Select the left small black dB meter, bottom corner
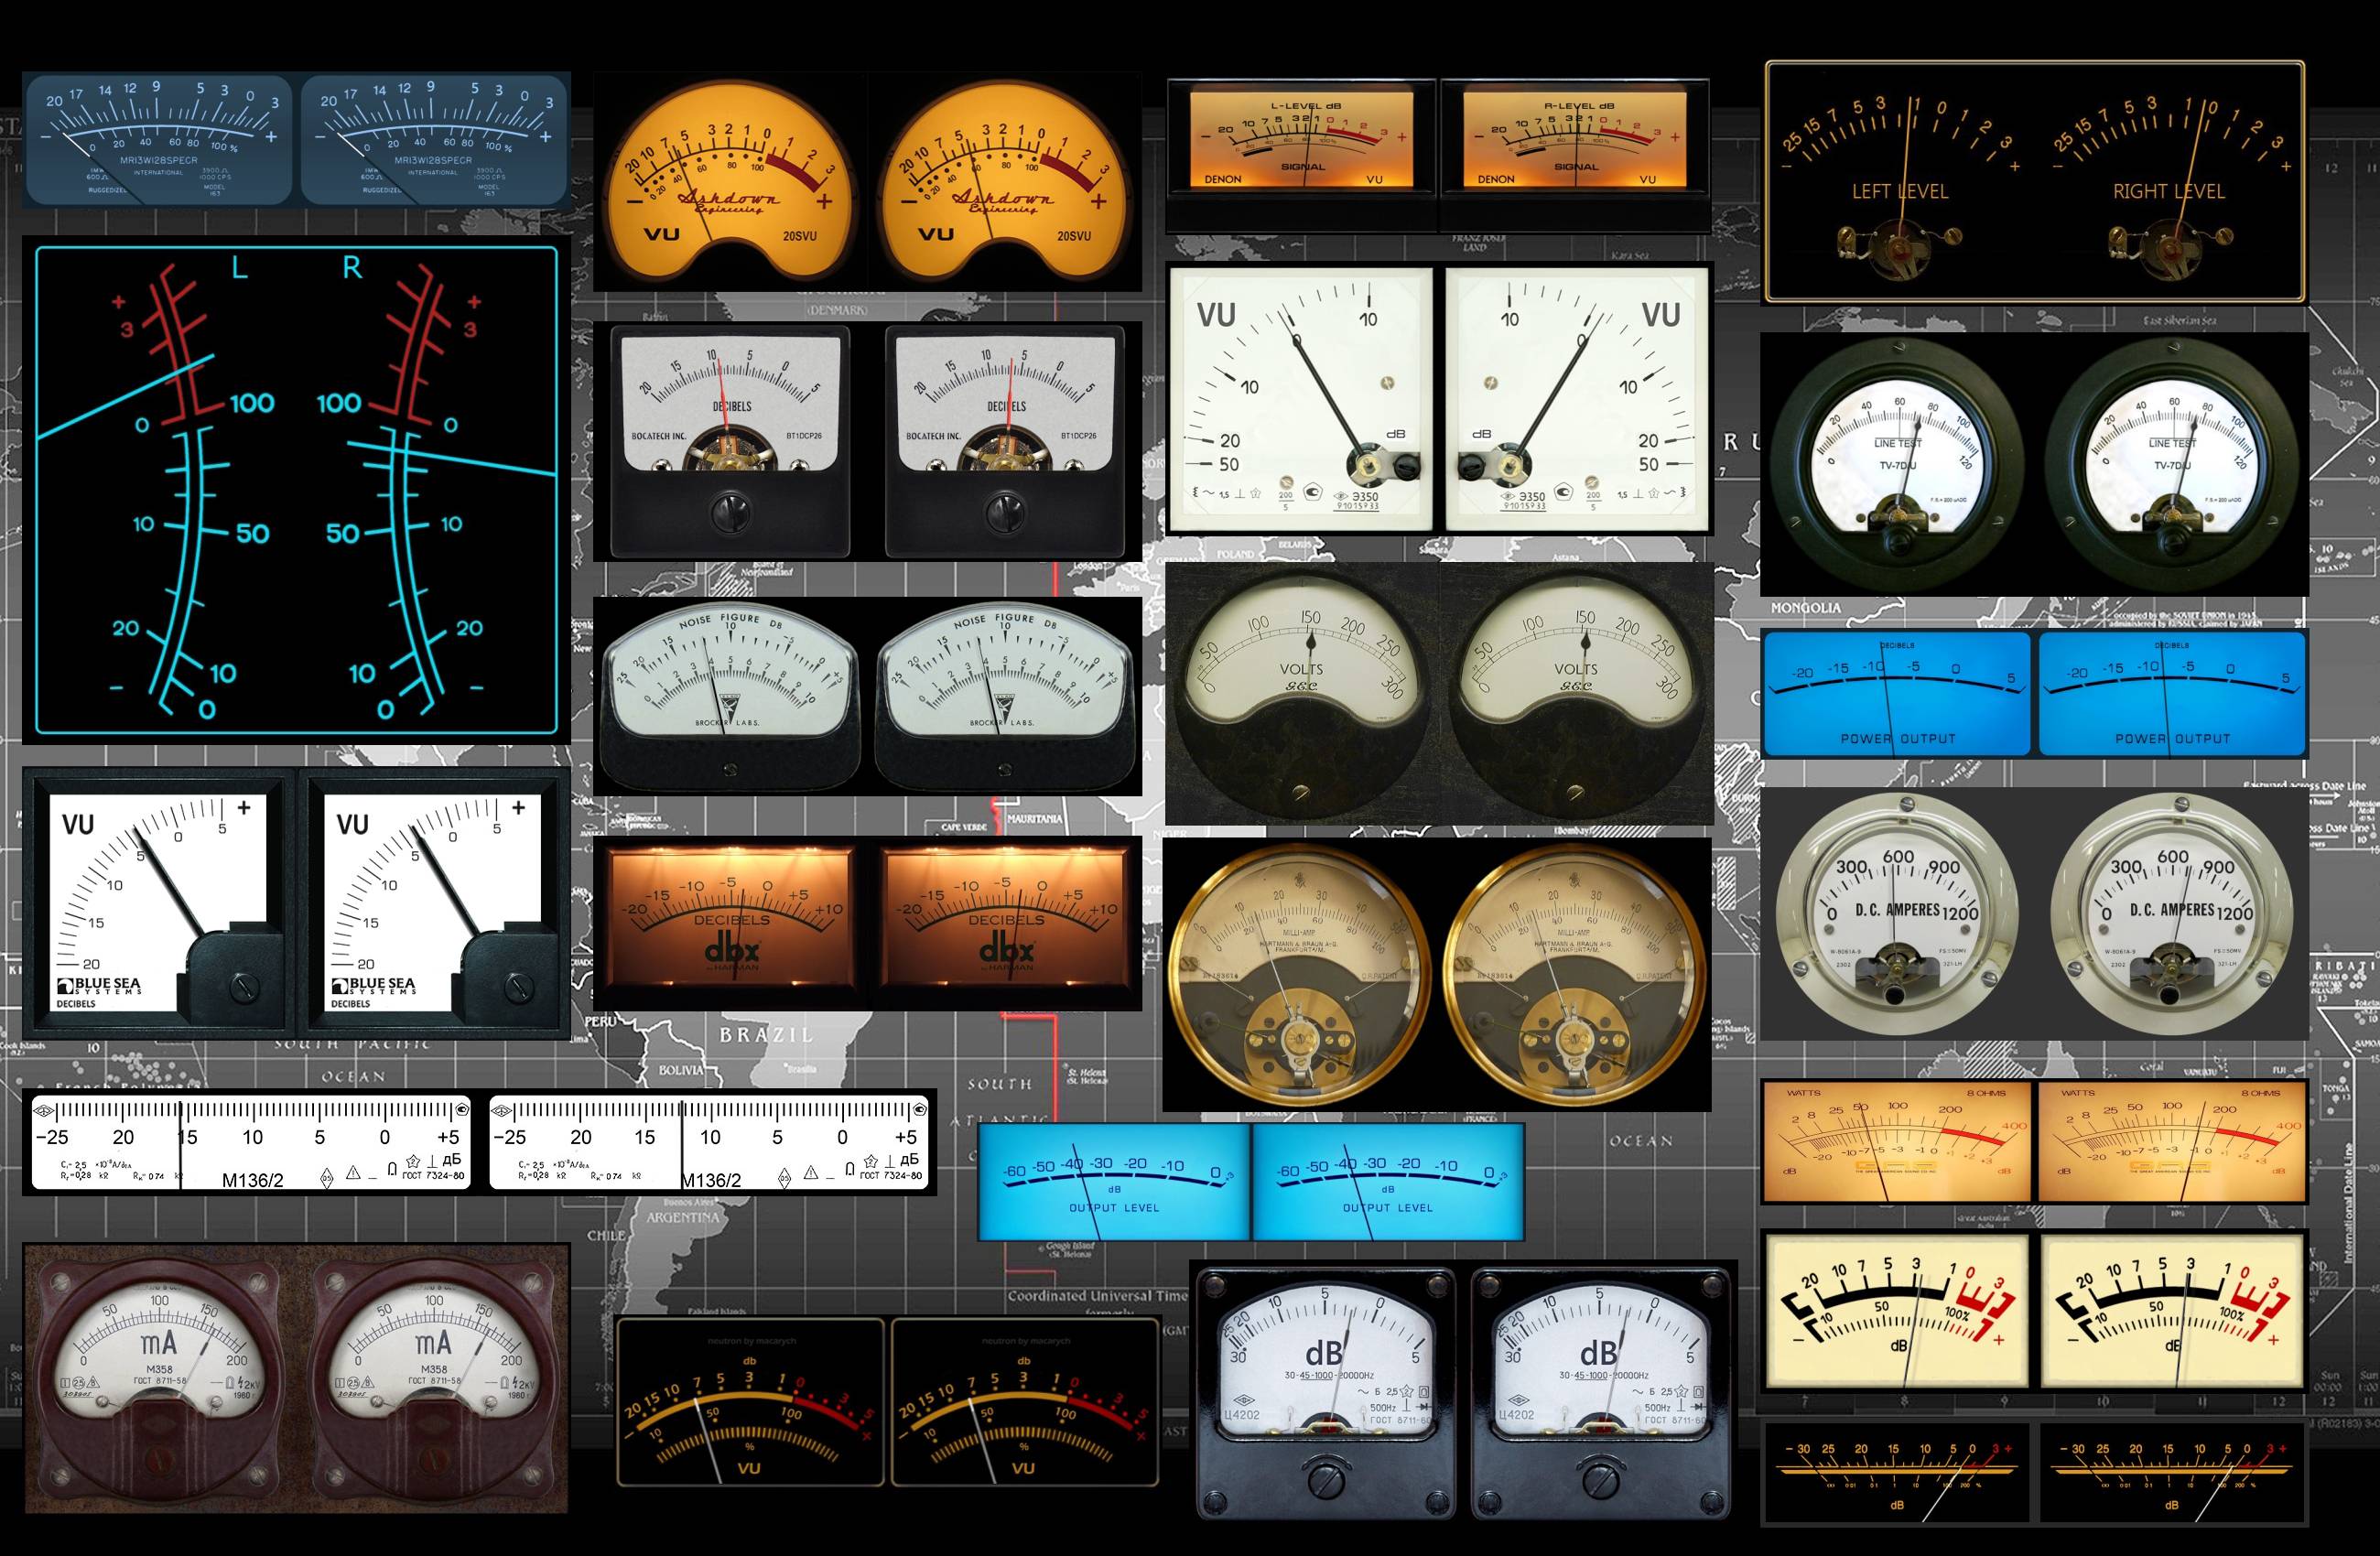2380x1556 pixels. click(x=1897, y=1474)
